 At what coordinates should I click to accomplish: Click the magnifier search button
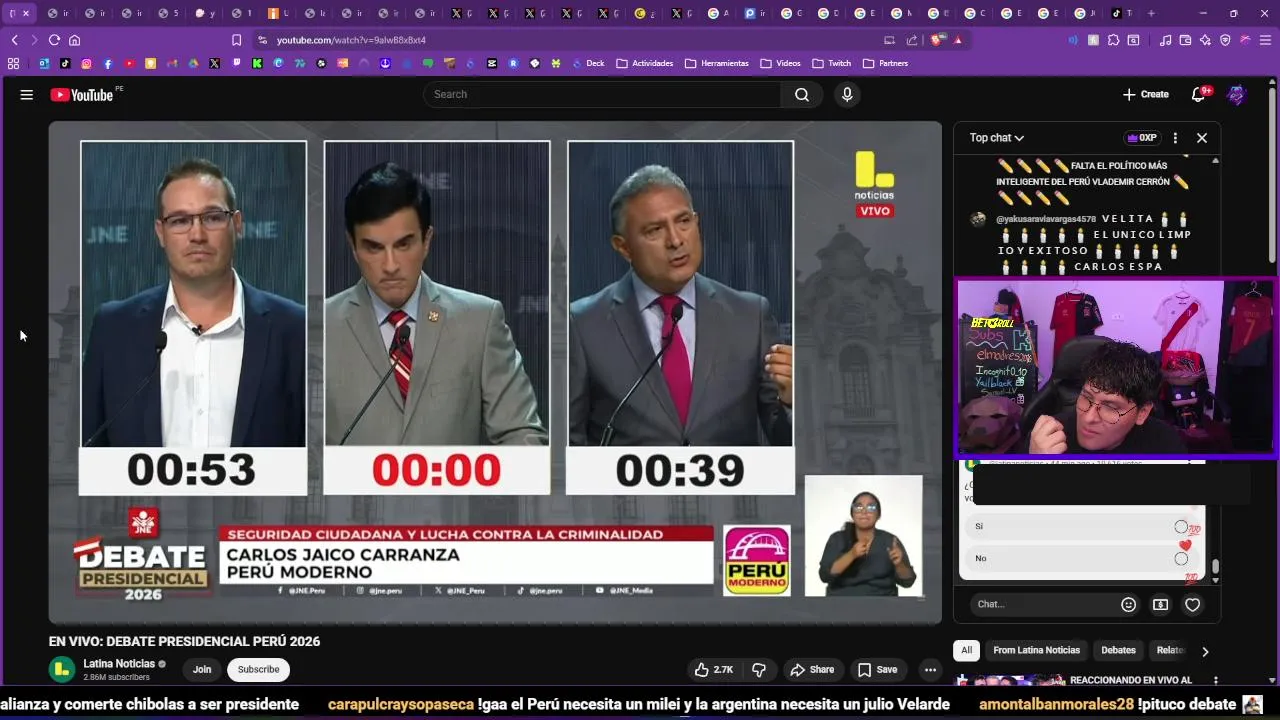click(x=802, y=94)
